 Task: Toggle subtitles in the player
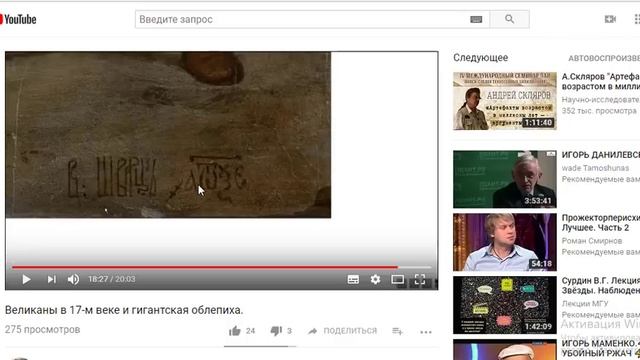tap(353, 279)
